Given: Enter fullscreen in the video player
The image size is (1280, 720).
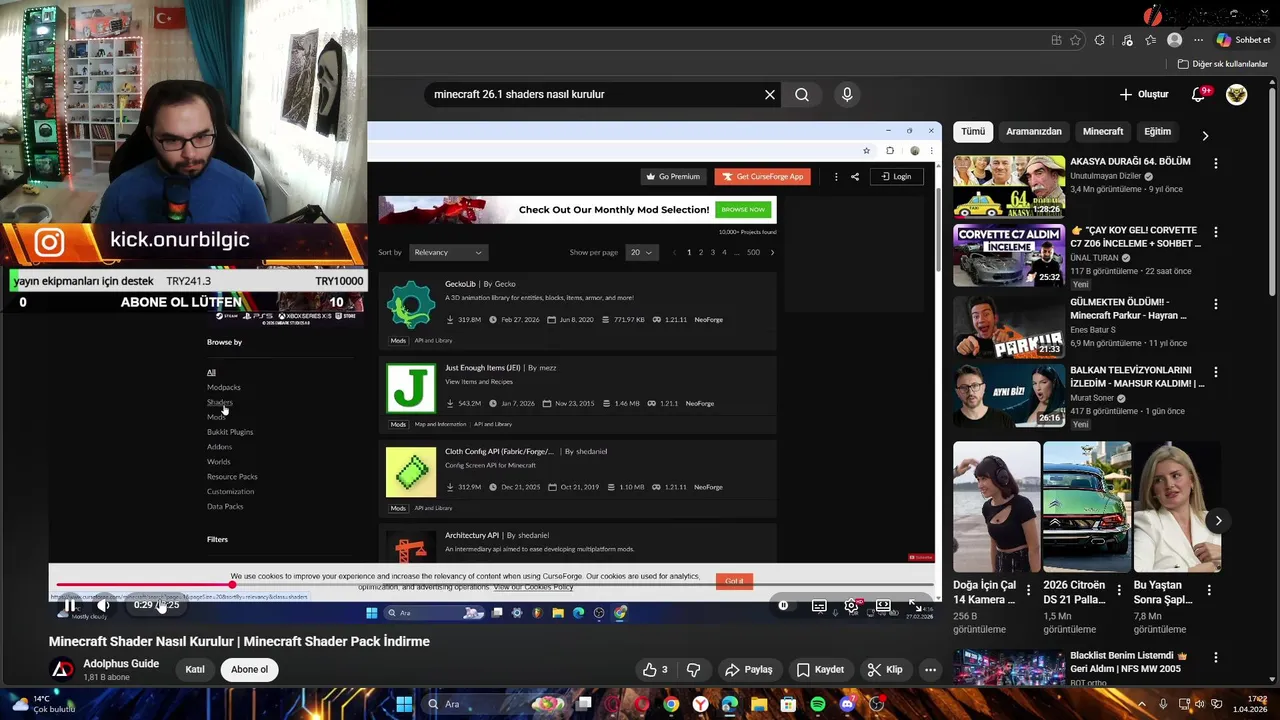Looking at the screenshot, I should point(914,605).
